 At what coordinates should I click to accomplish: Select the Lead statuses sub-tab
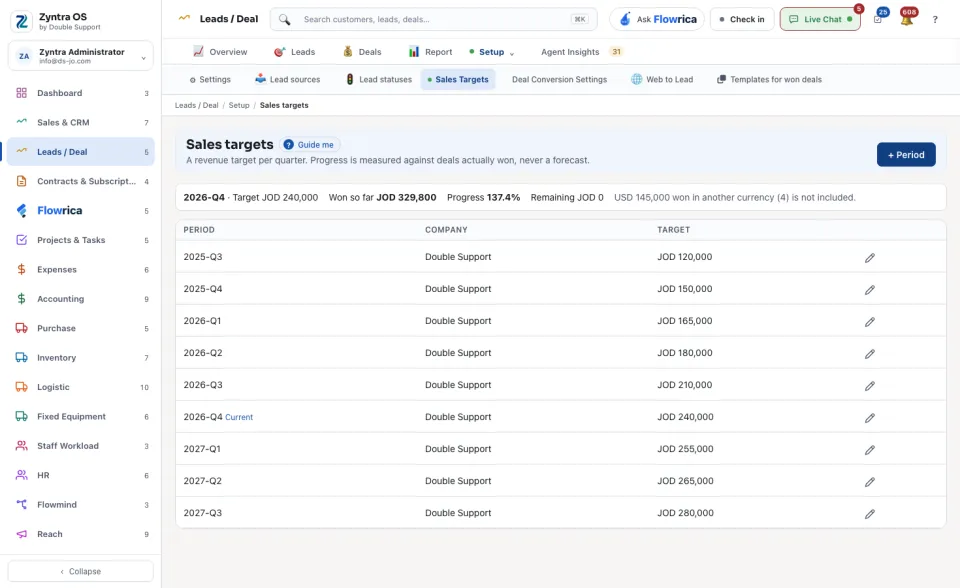pyautogui.click(x=379, y=80)
